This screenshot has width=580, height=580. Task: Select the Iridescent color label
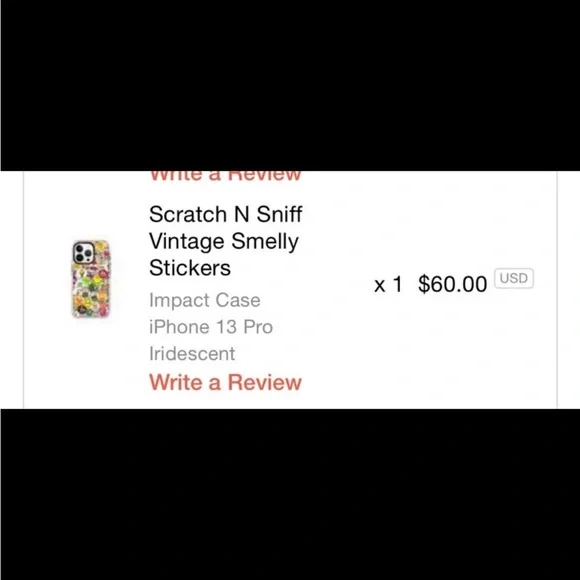pyautogui.click(x=192, y=354)
